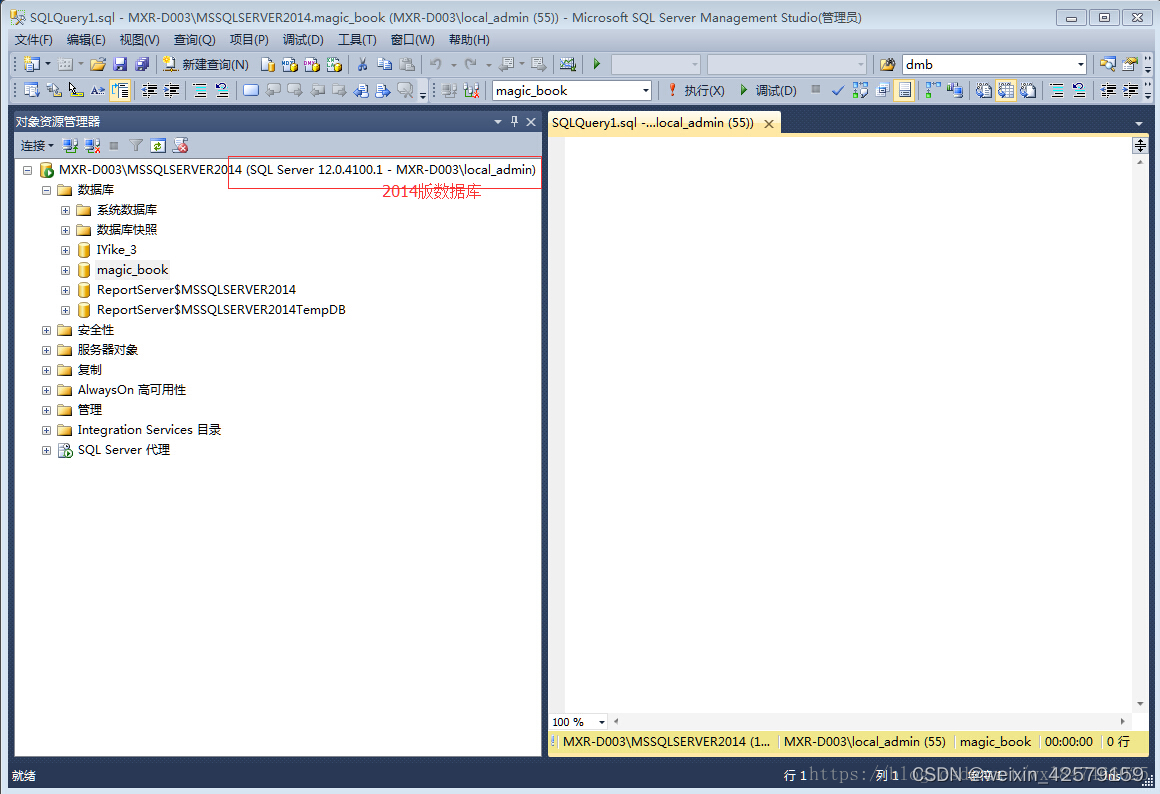Click the Connect Object Explorer icon beside 连接

pos(70,146)
